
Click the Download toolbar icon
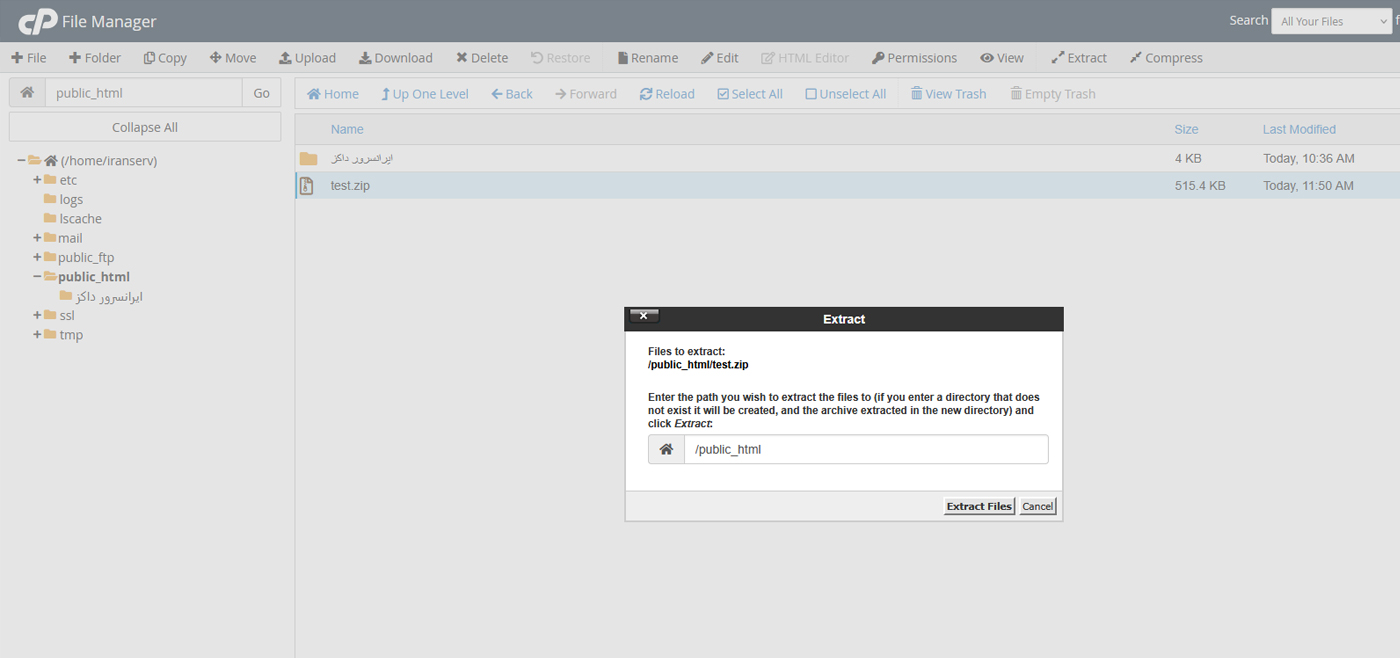click(365, 58)
